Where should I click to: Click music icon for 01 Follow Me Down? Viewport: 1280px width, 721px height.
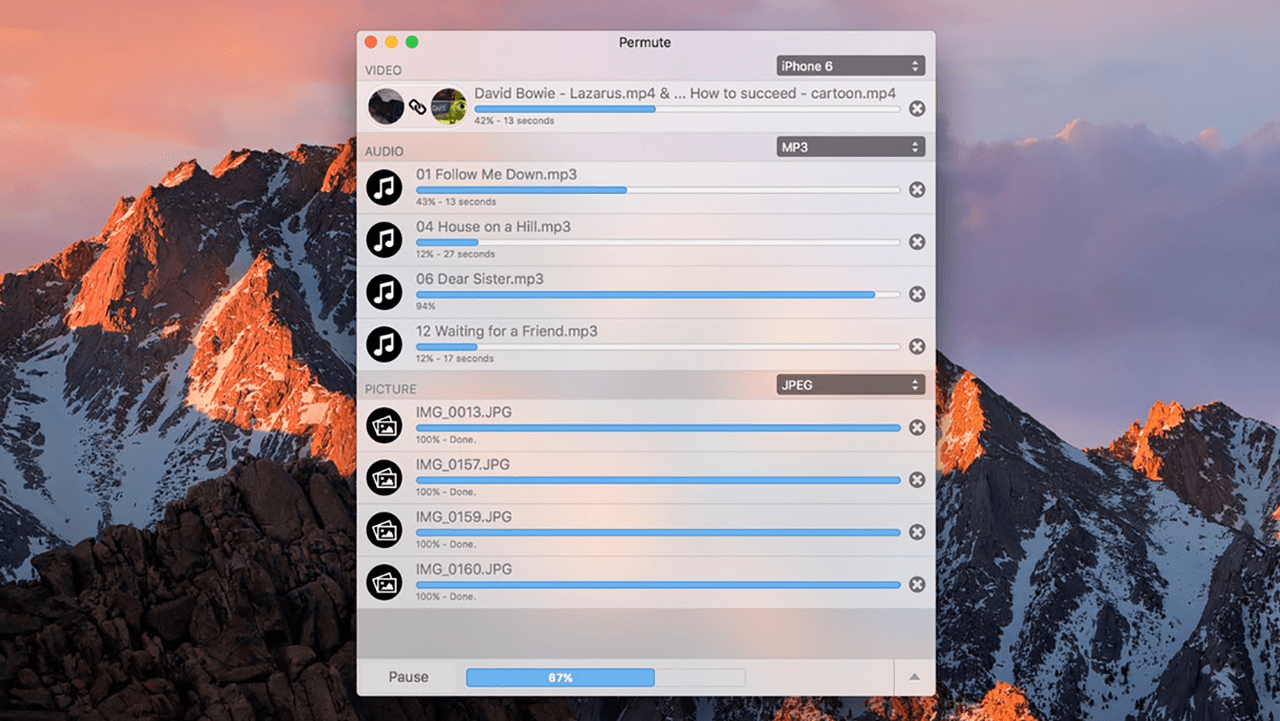(x=384, y=188)
